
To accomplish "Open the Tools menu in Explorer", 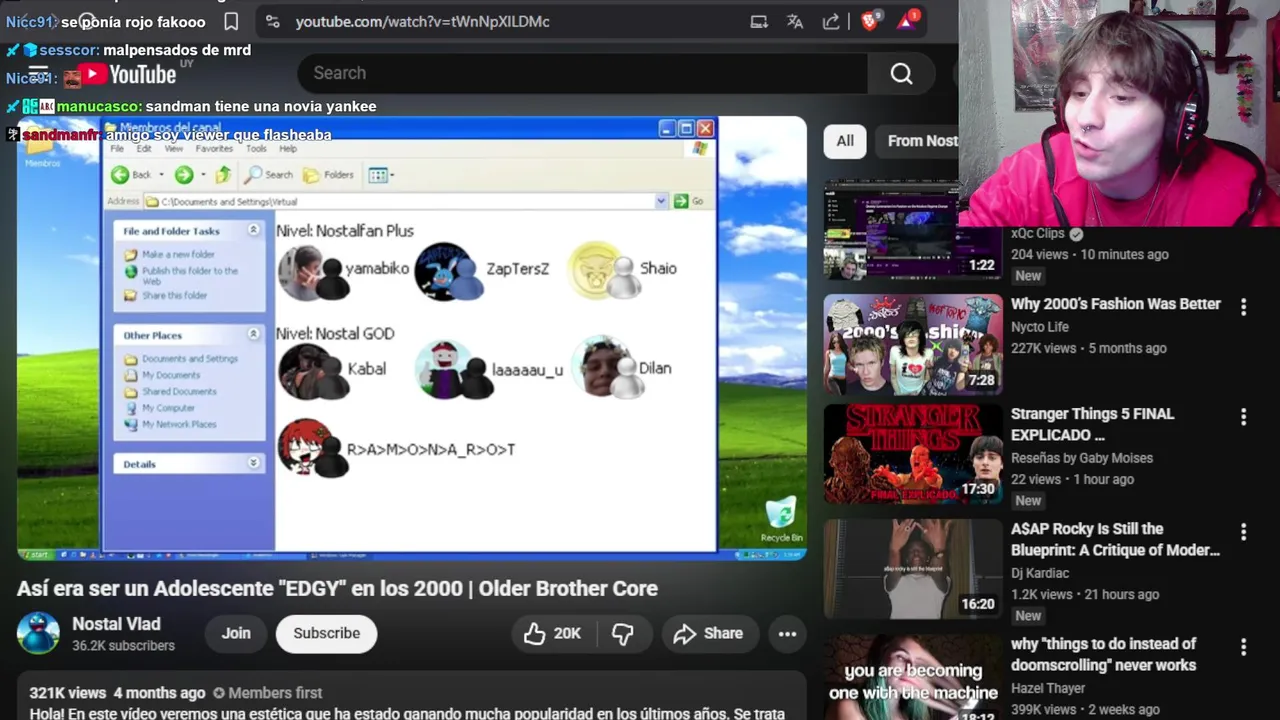I will [x=256, y=148].
